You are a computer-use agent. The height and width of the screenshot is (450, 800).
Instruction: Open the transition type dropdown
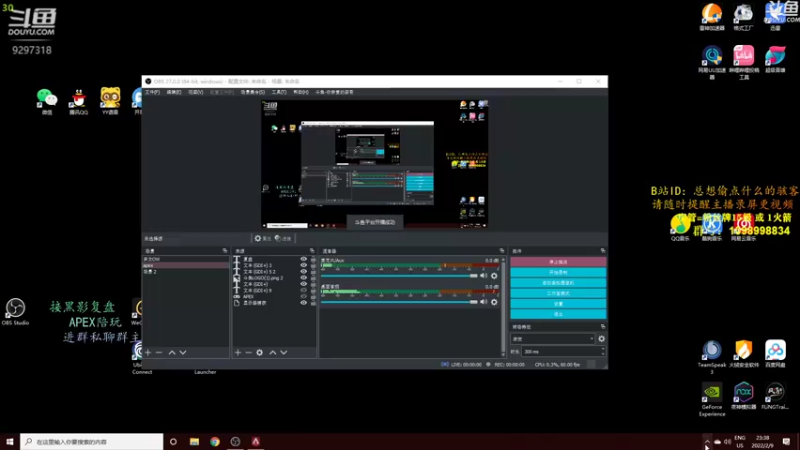click(x=553, y=339)
